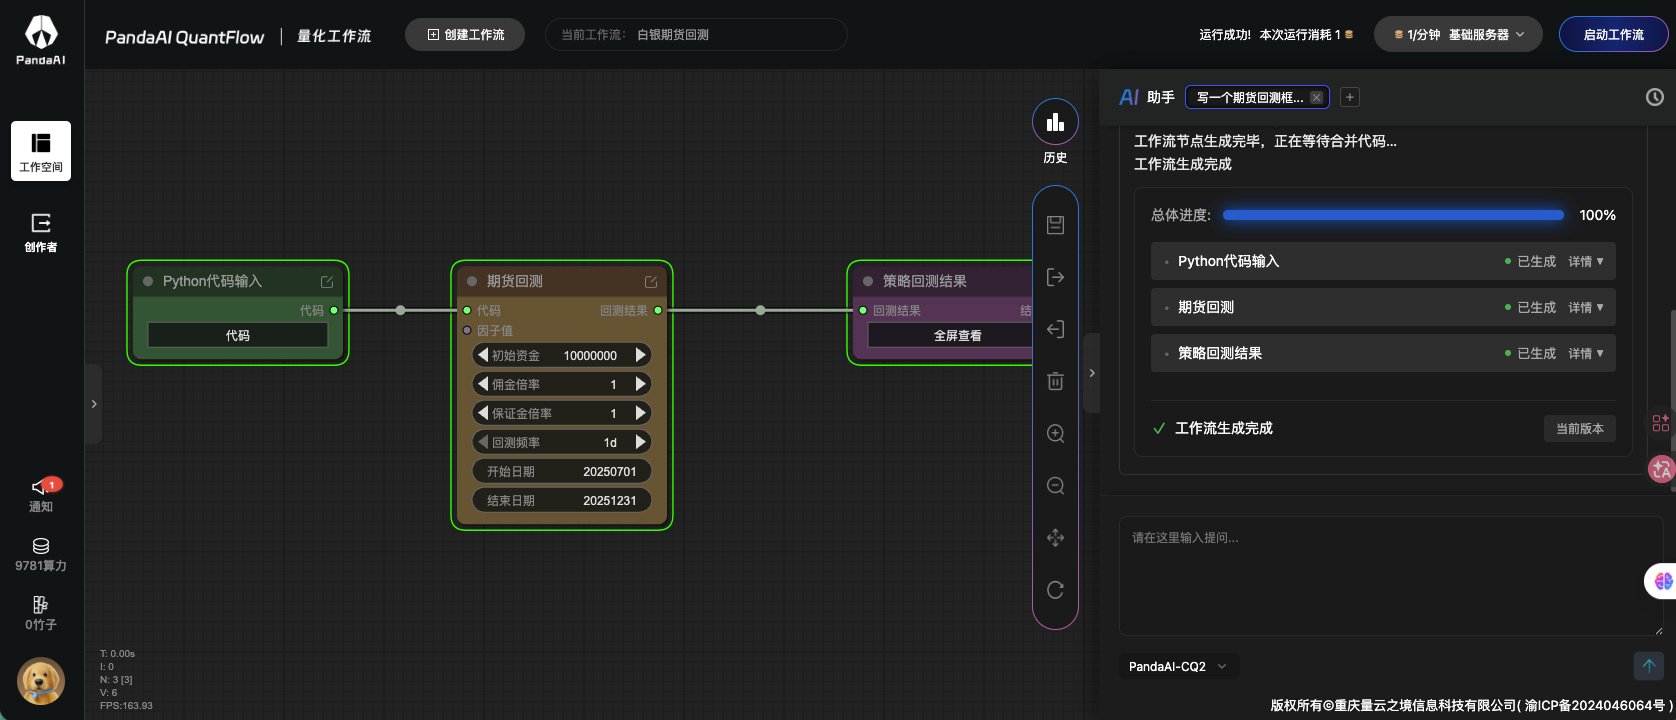This screenshot has width=1676, height=720.
Task: Increase 保证金倍率 with the right arrow
Action: pos(641,413)
